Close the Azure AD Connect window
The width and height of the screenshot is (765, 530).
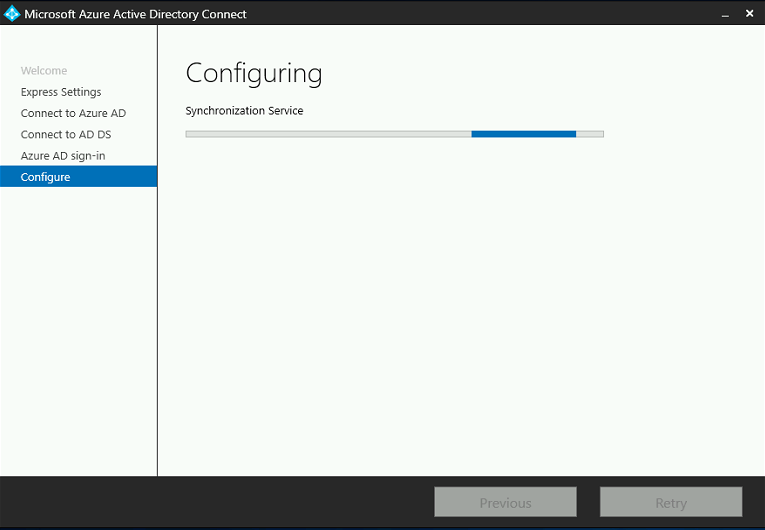pyautogui.click(x=750, y=14)
